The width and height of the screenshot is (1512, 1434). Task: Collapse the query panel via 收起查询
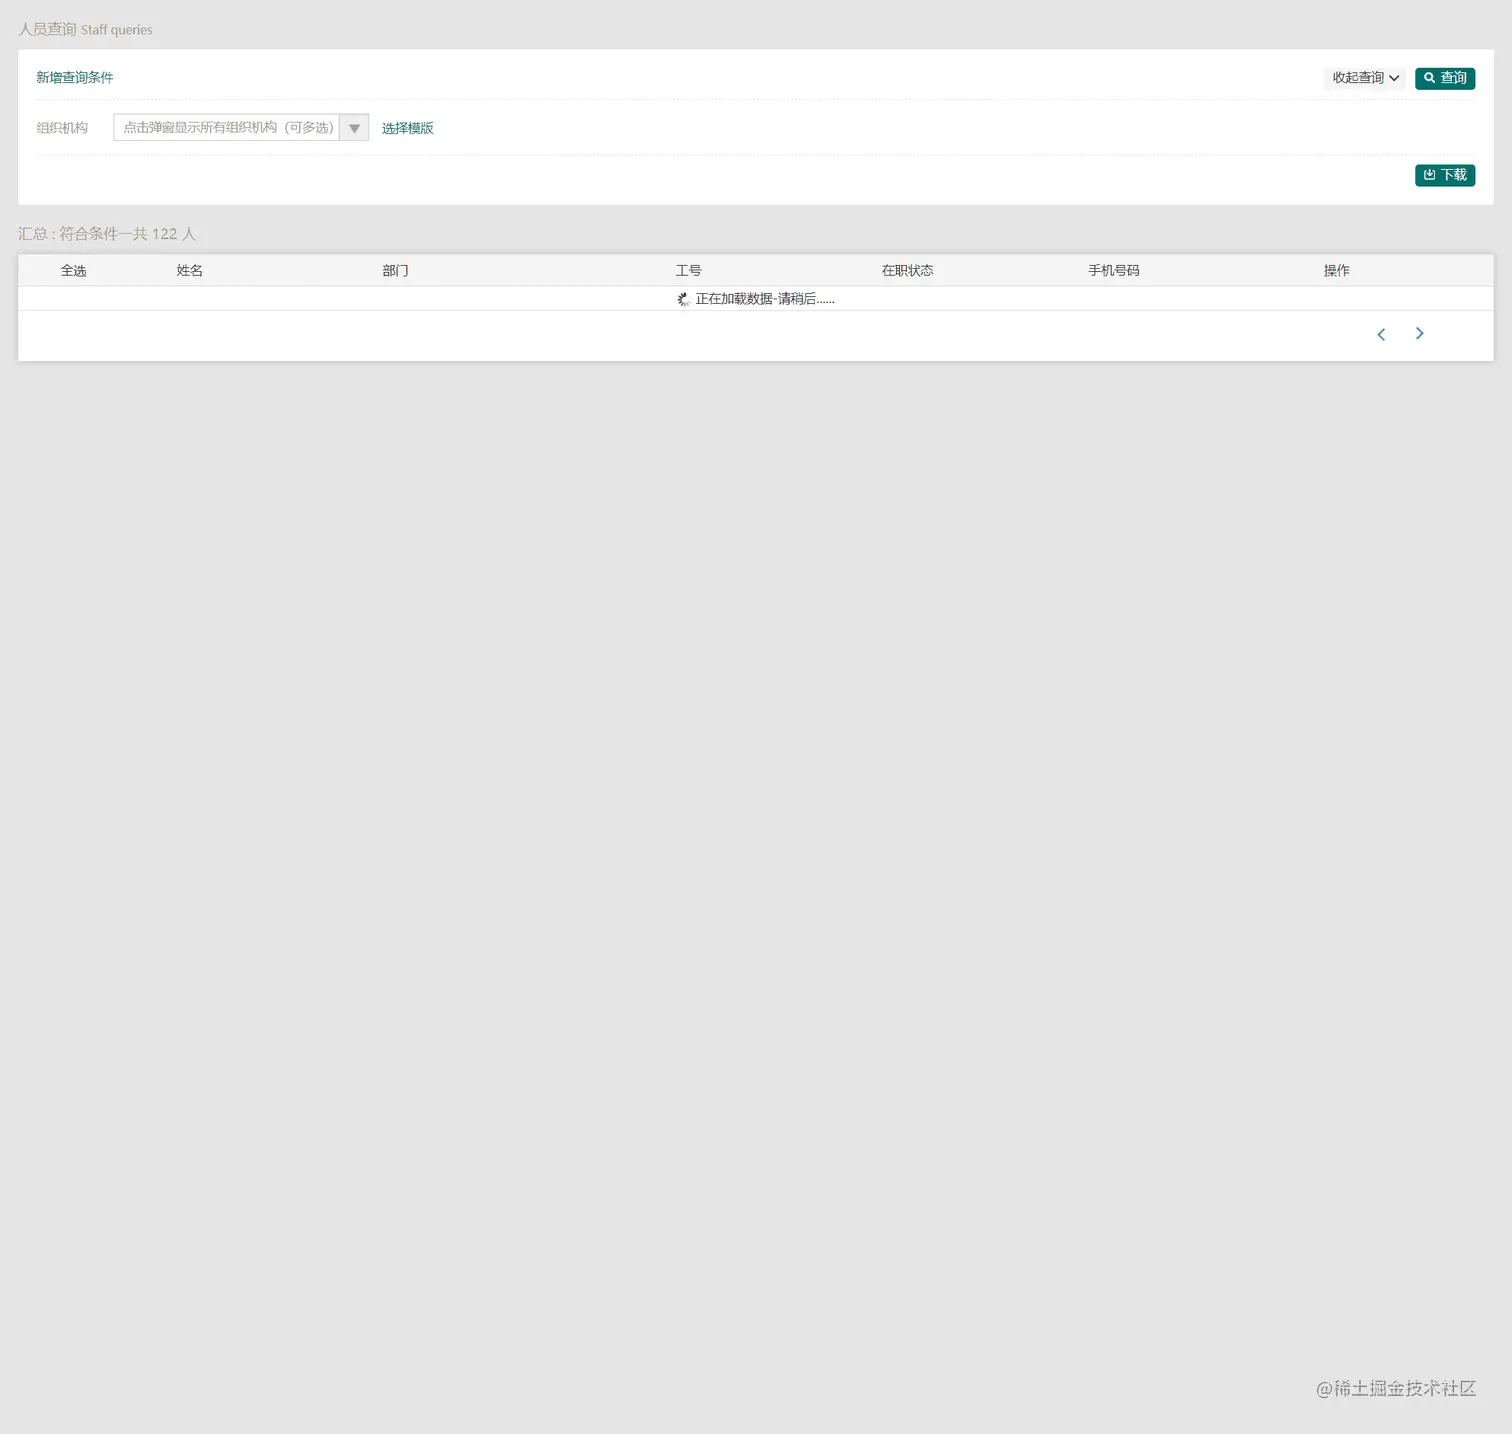1364,78
